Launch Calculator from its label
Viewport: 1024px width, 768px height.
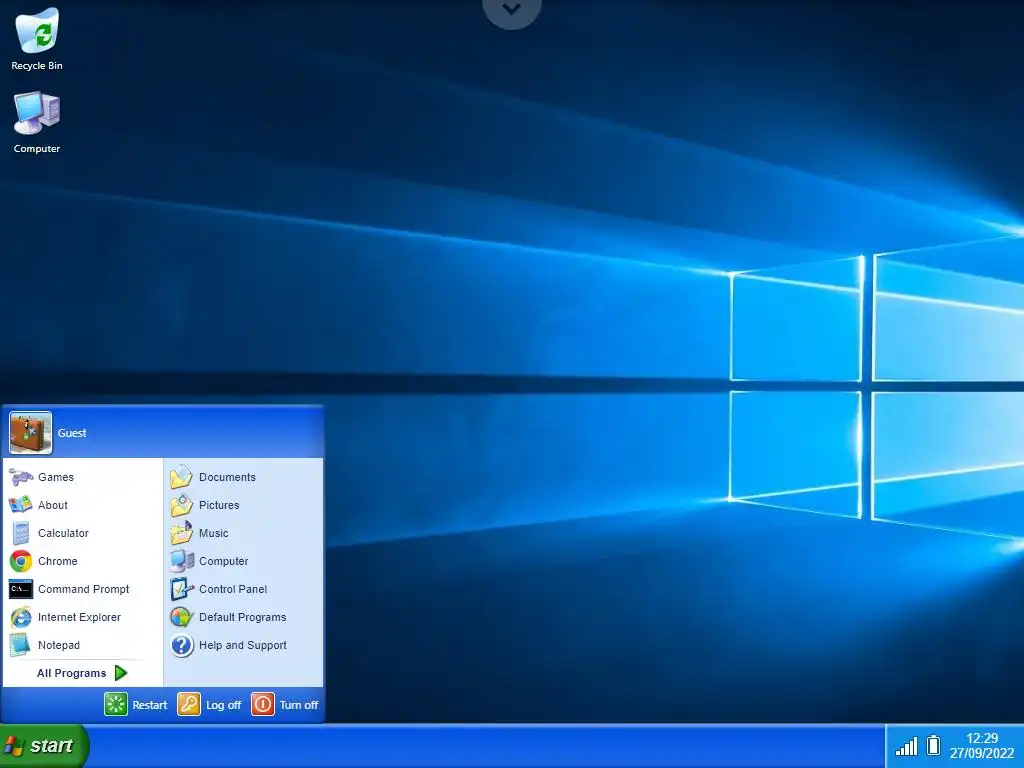(x=63, y=534)
